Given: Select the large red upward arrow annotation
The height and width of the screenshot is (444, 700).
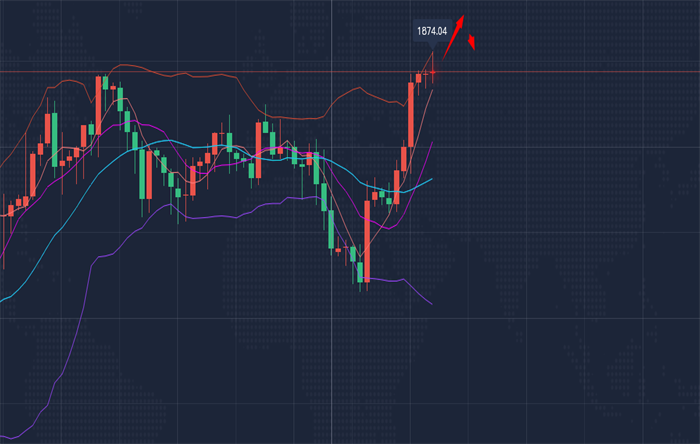Looking at the screenshot, I should 454,31.
